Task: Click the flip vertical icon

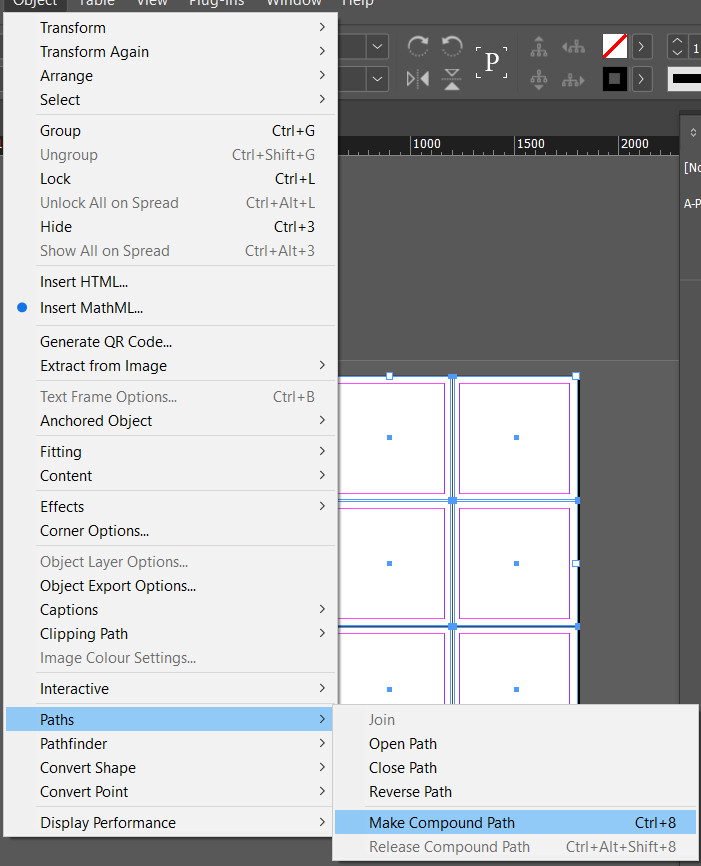Action: [451, 79]
